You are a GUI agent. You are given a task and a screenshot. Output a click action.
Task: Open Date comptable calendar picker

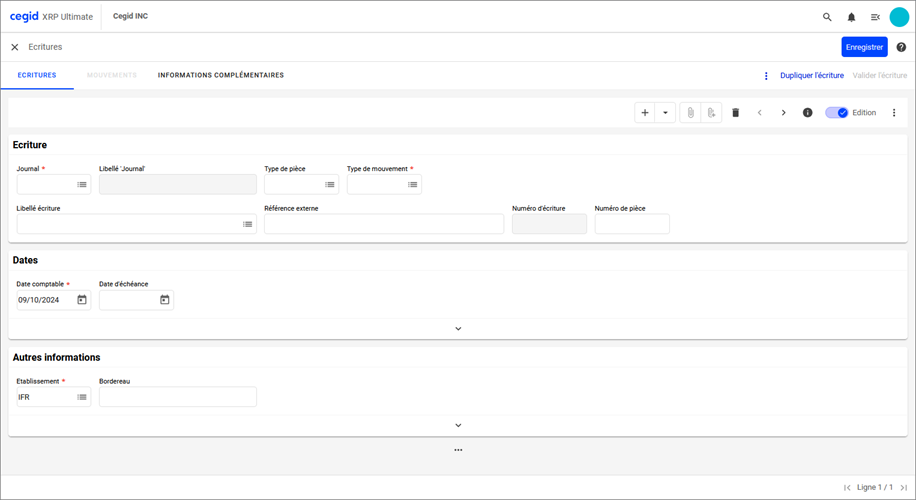pos(82,300)
